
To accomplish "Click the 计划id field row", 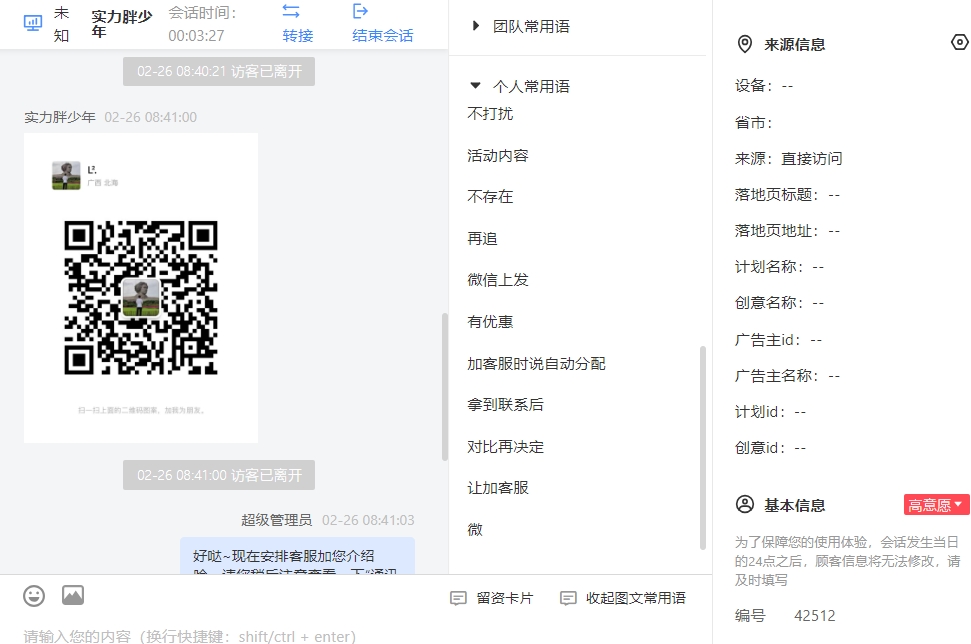I will (x=770, y=412).
